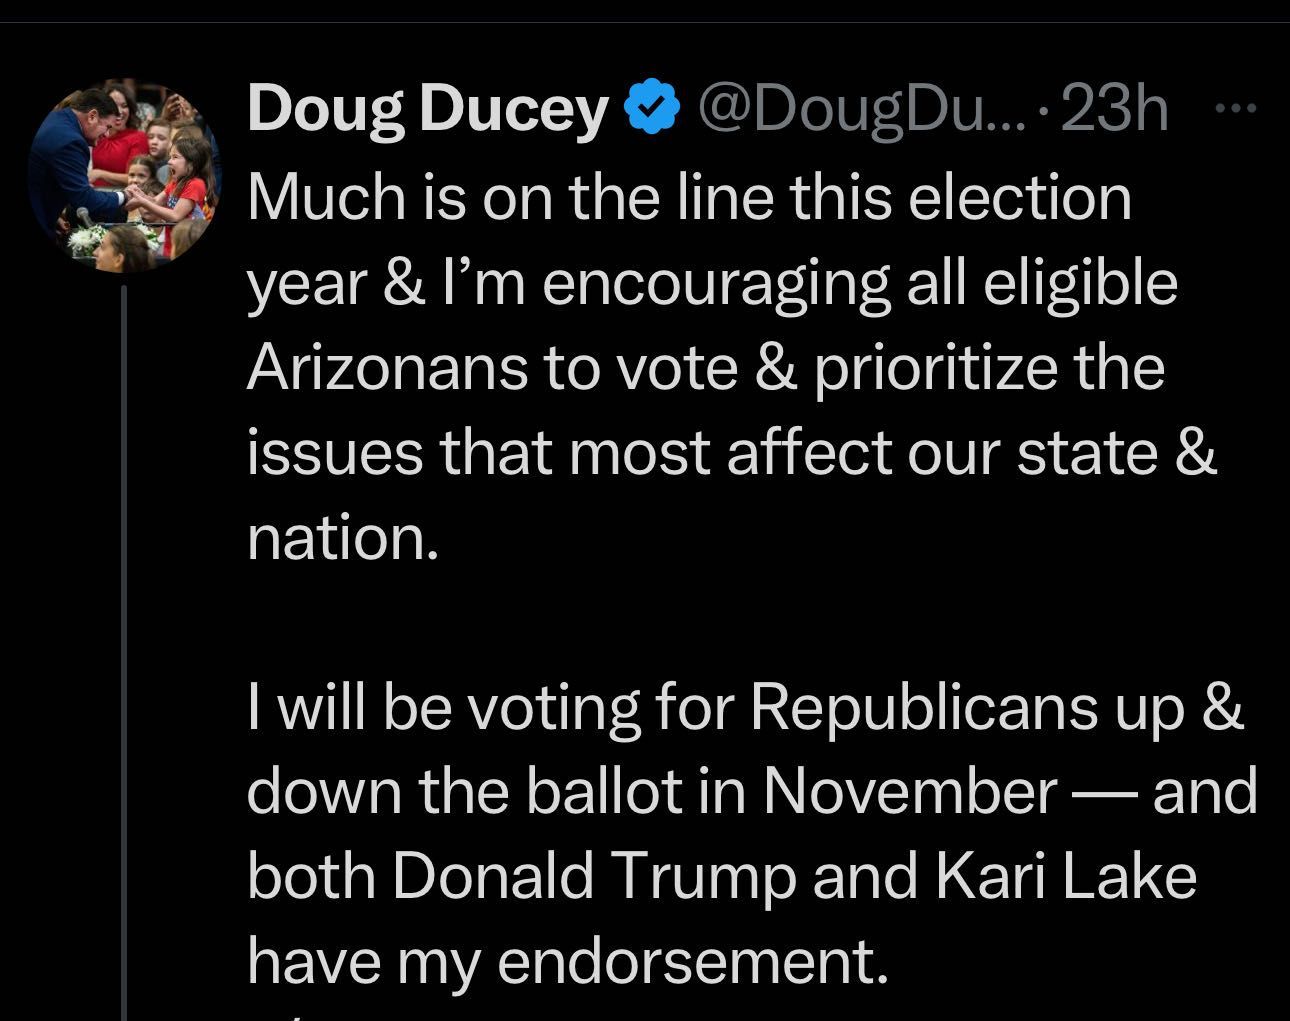Open the three-dot more options menu

pos(1239,107)
